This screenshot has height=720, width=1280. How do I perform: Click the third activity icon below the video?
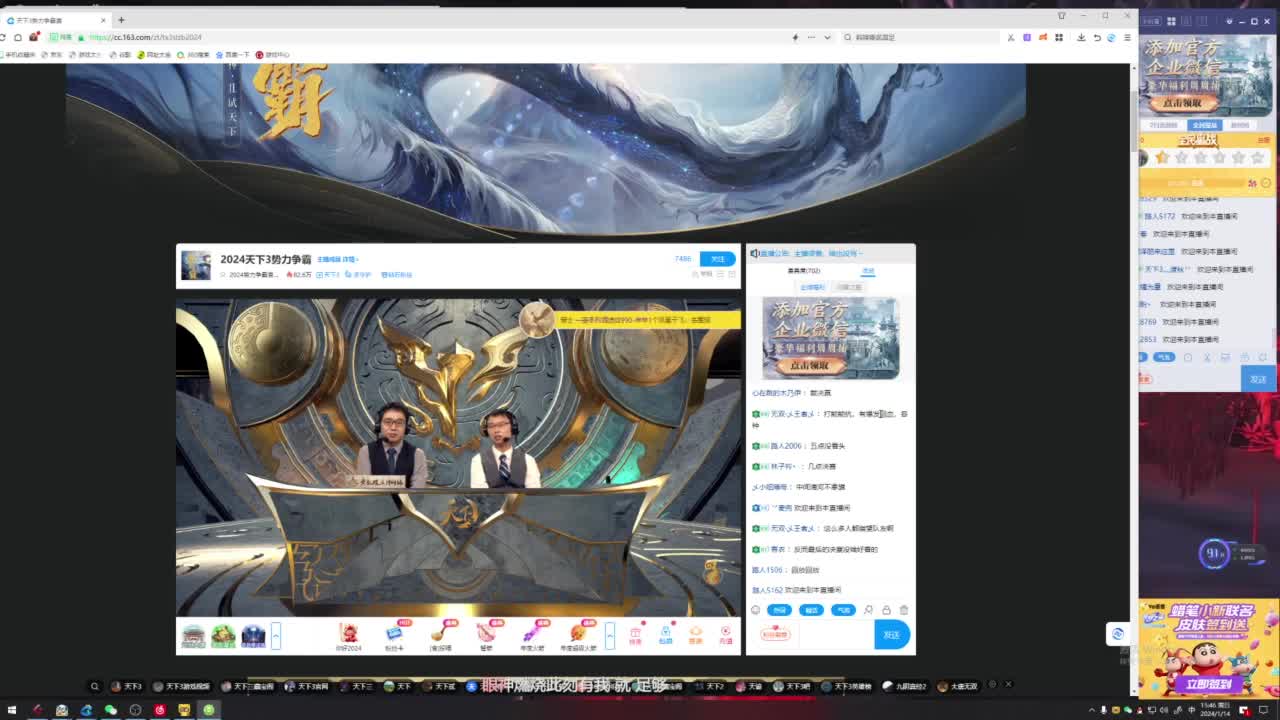click(x=253, y=635)
